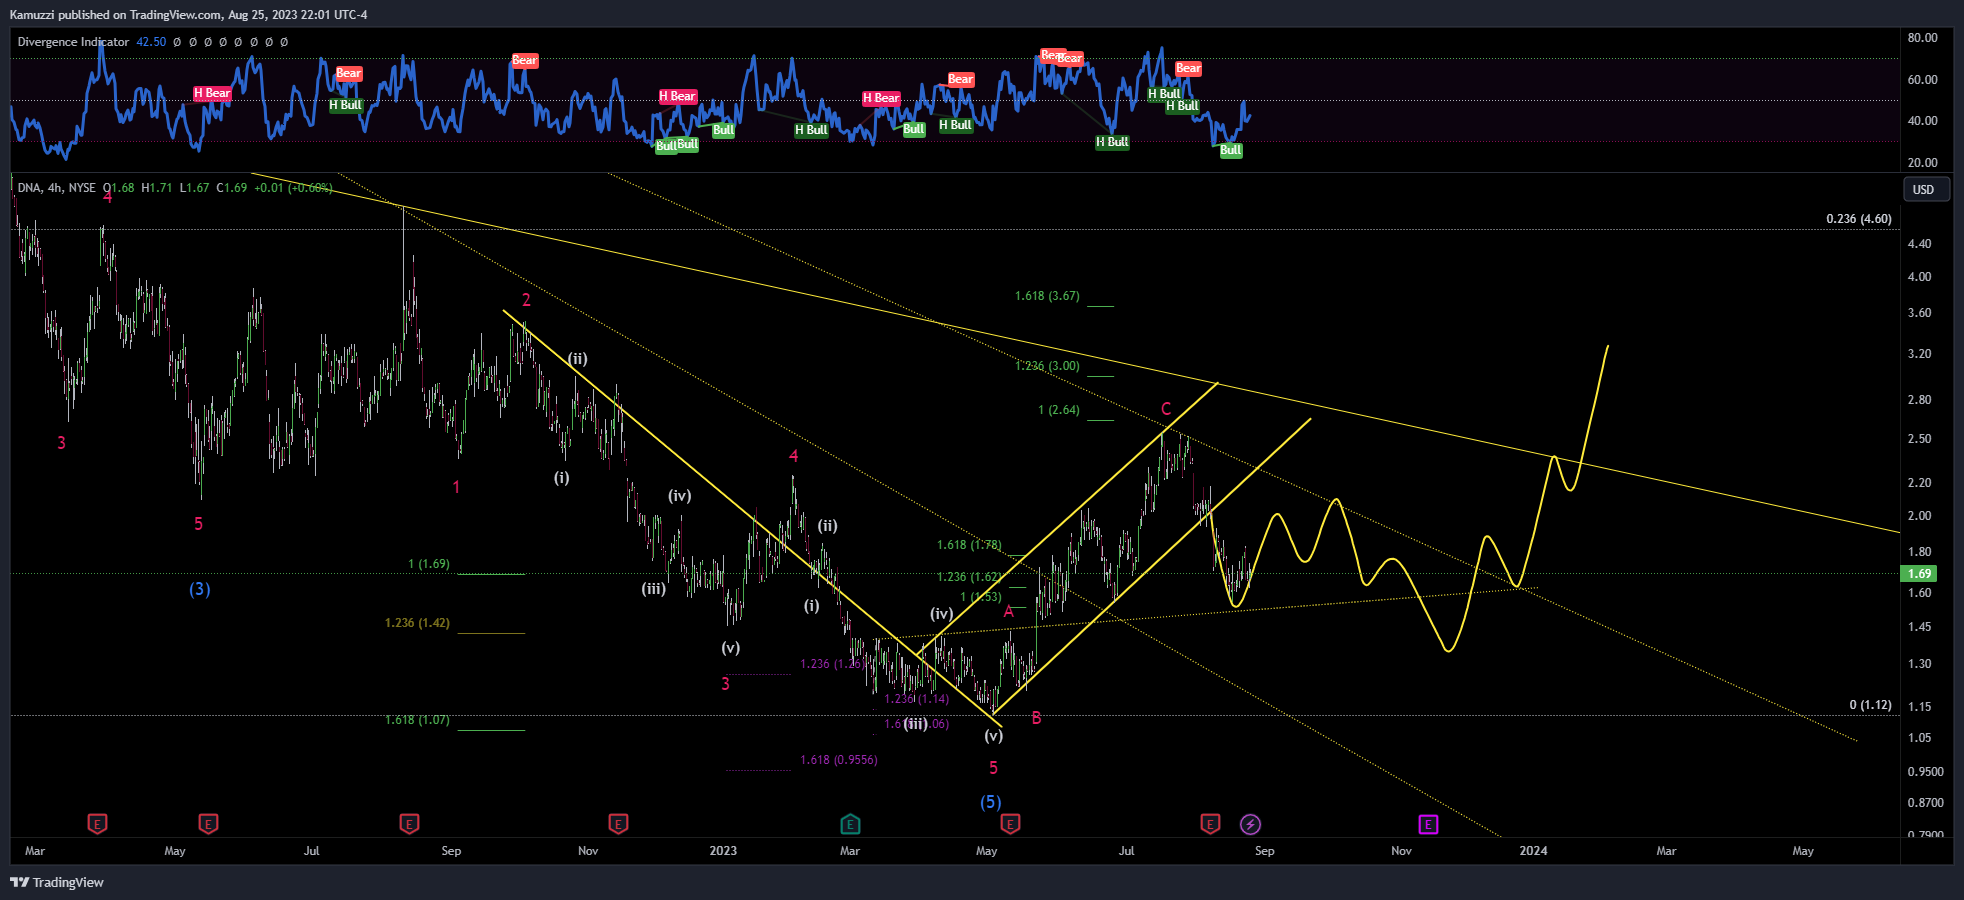Click the TradingView logo
This screenshot has width=1964, height=900.
[x=57, y=882]
